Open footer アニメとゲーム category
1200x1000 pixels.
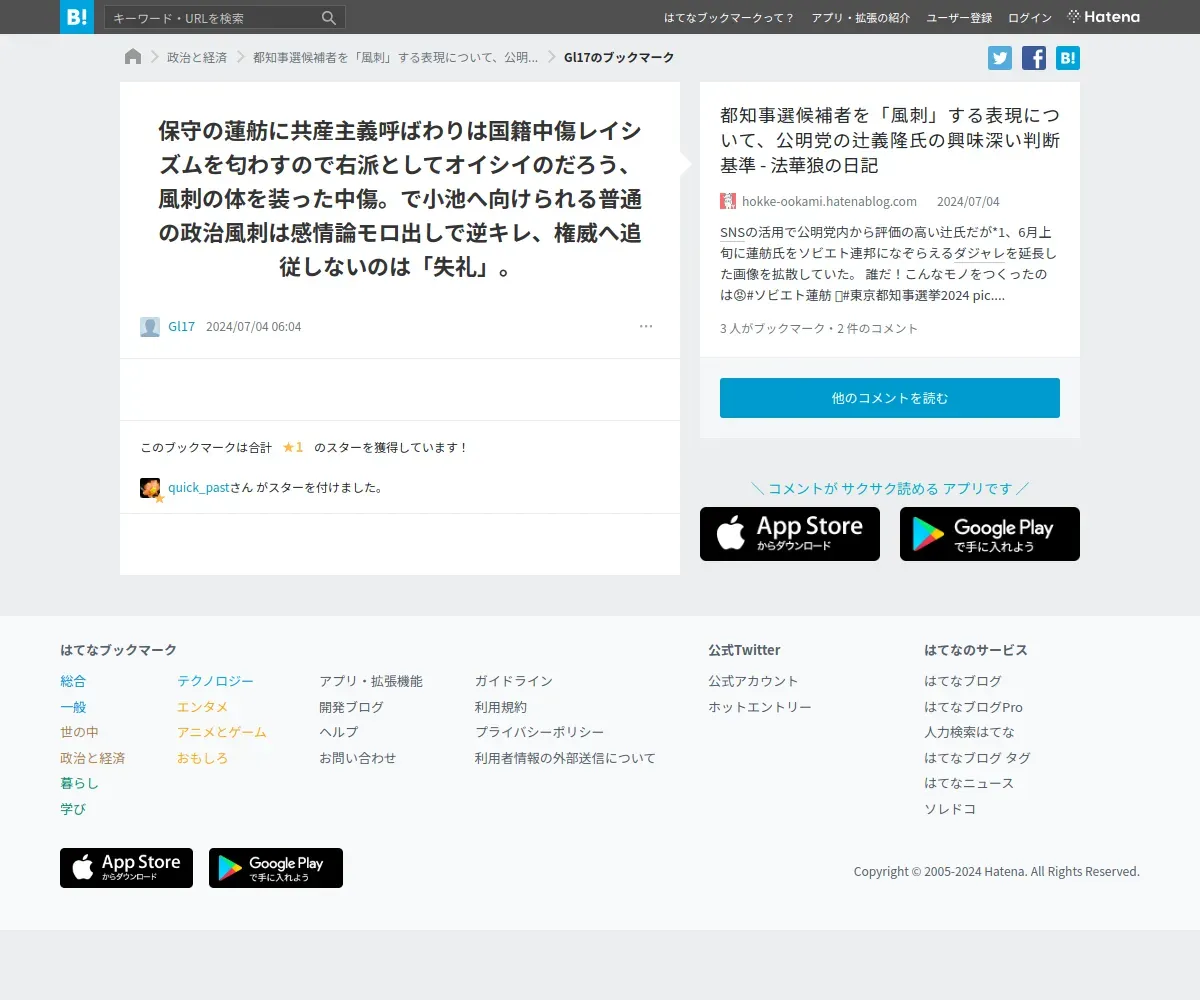(222, 732)
